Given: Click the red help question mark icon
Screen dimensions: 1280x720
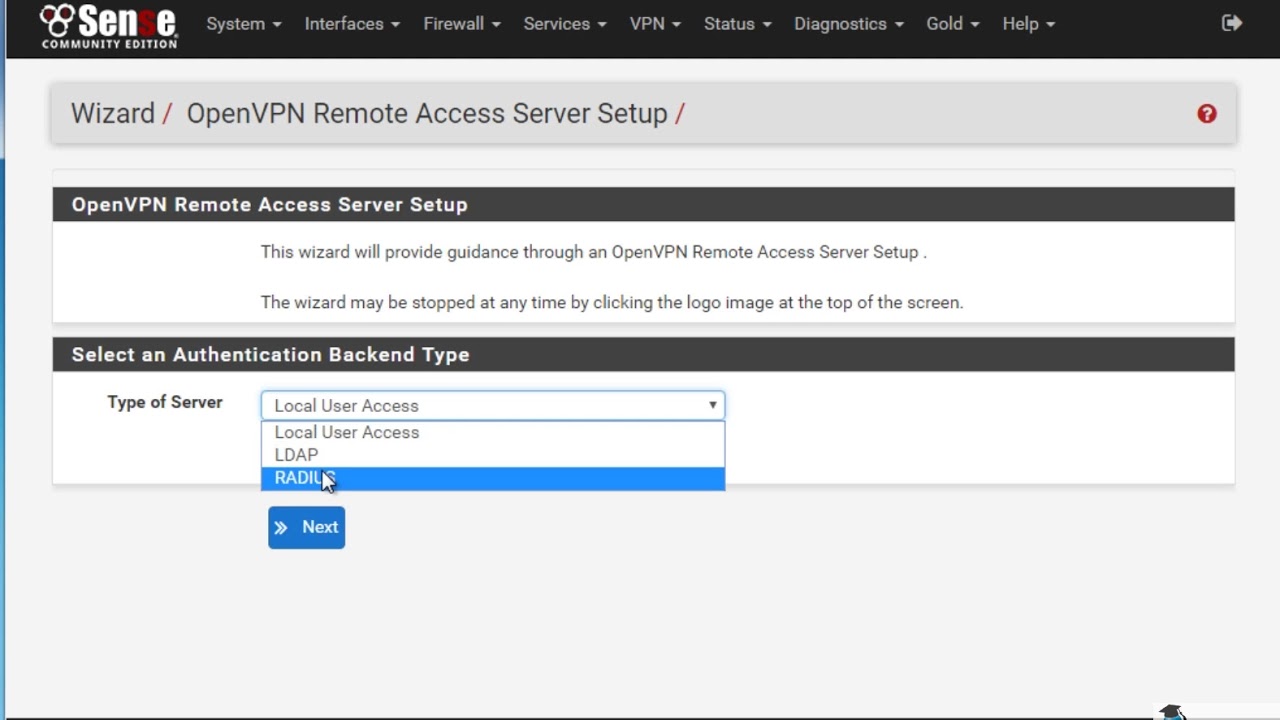Looking at the screenshot, I should point(1207,114).
